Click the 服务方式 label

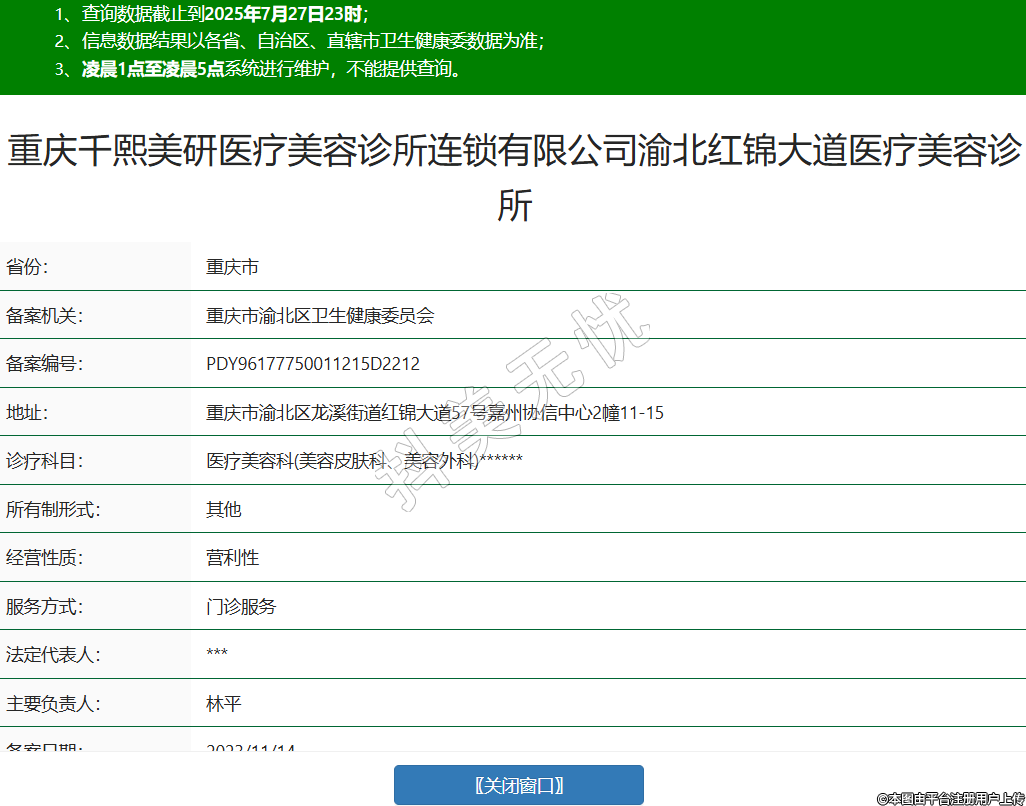(44, 606)
